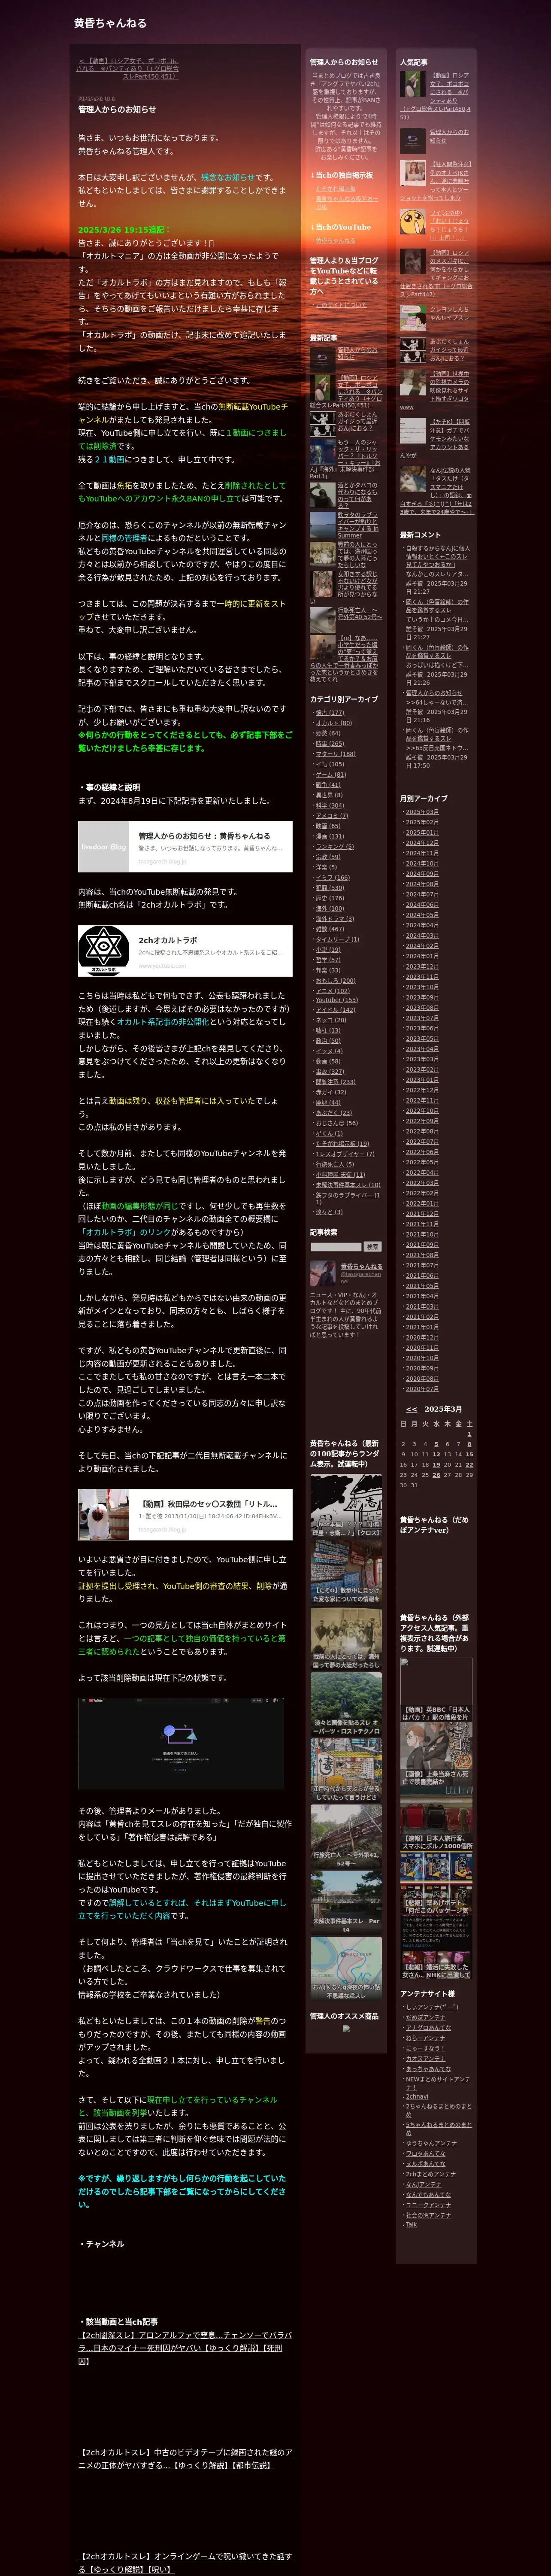Open random article card 淡々と画像を貼るスレ オーパーツ
This screenshot has width=551, height=2576.
click(346, 1705)
